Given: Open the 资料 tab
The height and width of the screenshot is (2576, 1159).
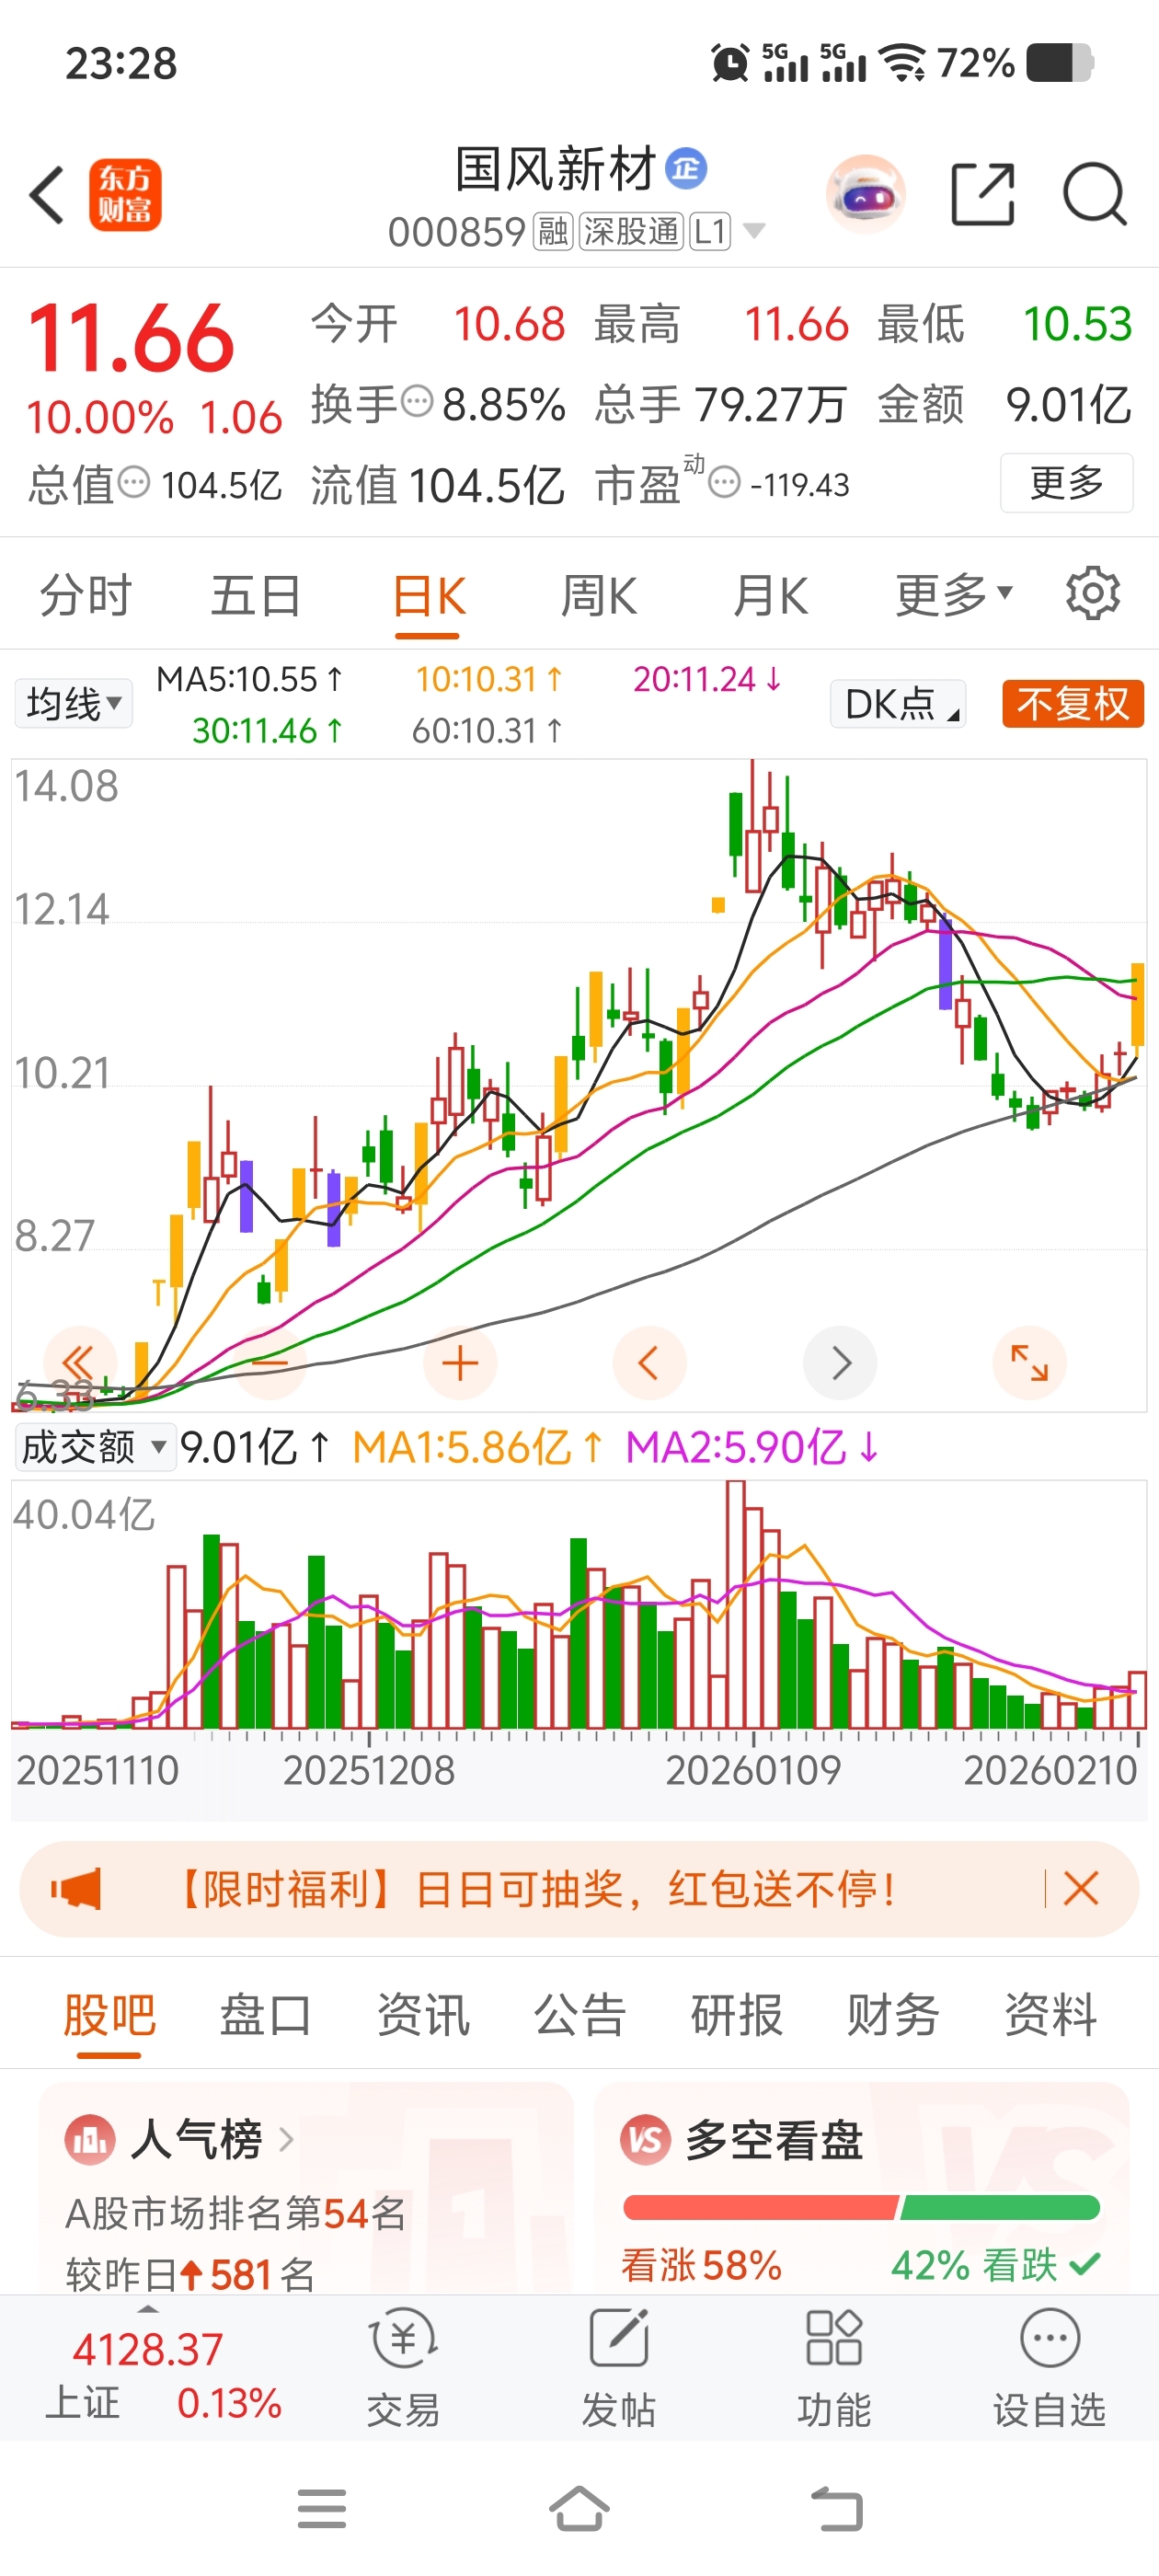Looking at the screenshot, I should (x=1051, y=2014).
